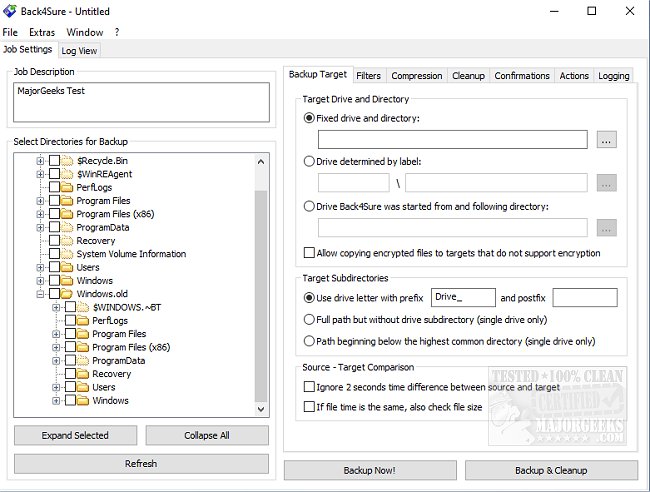650x492 pixels.
Task: Enable allow copying encrypted files option
Action: coord(309,253)
